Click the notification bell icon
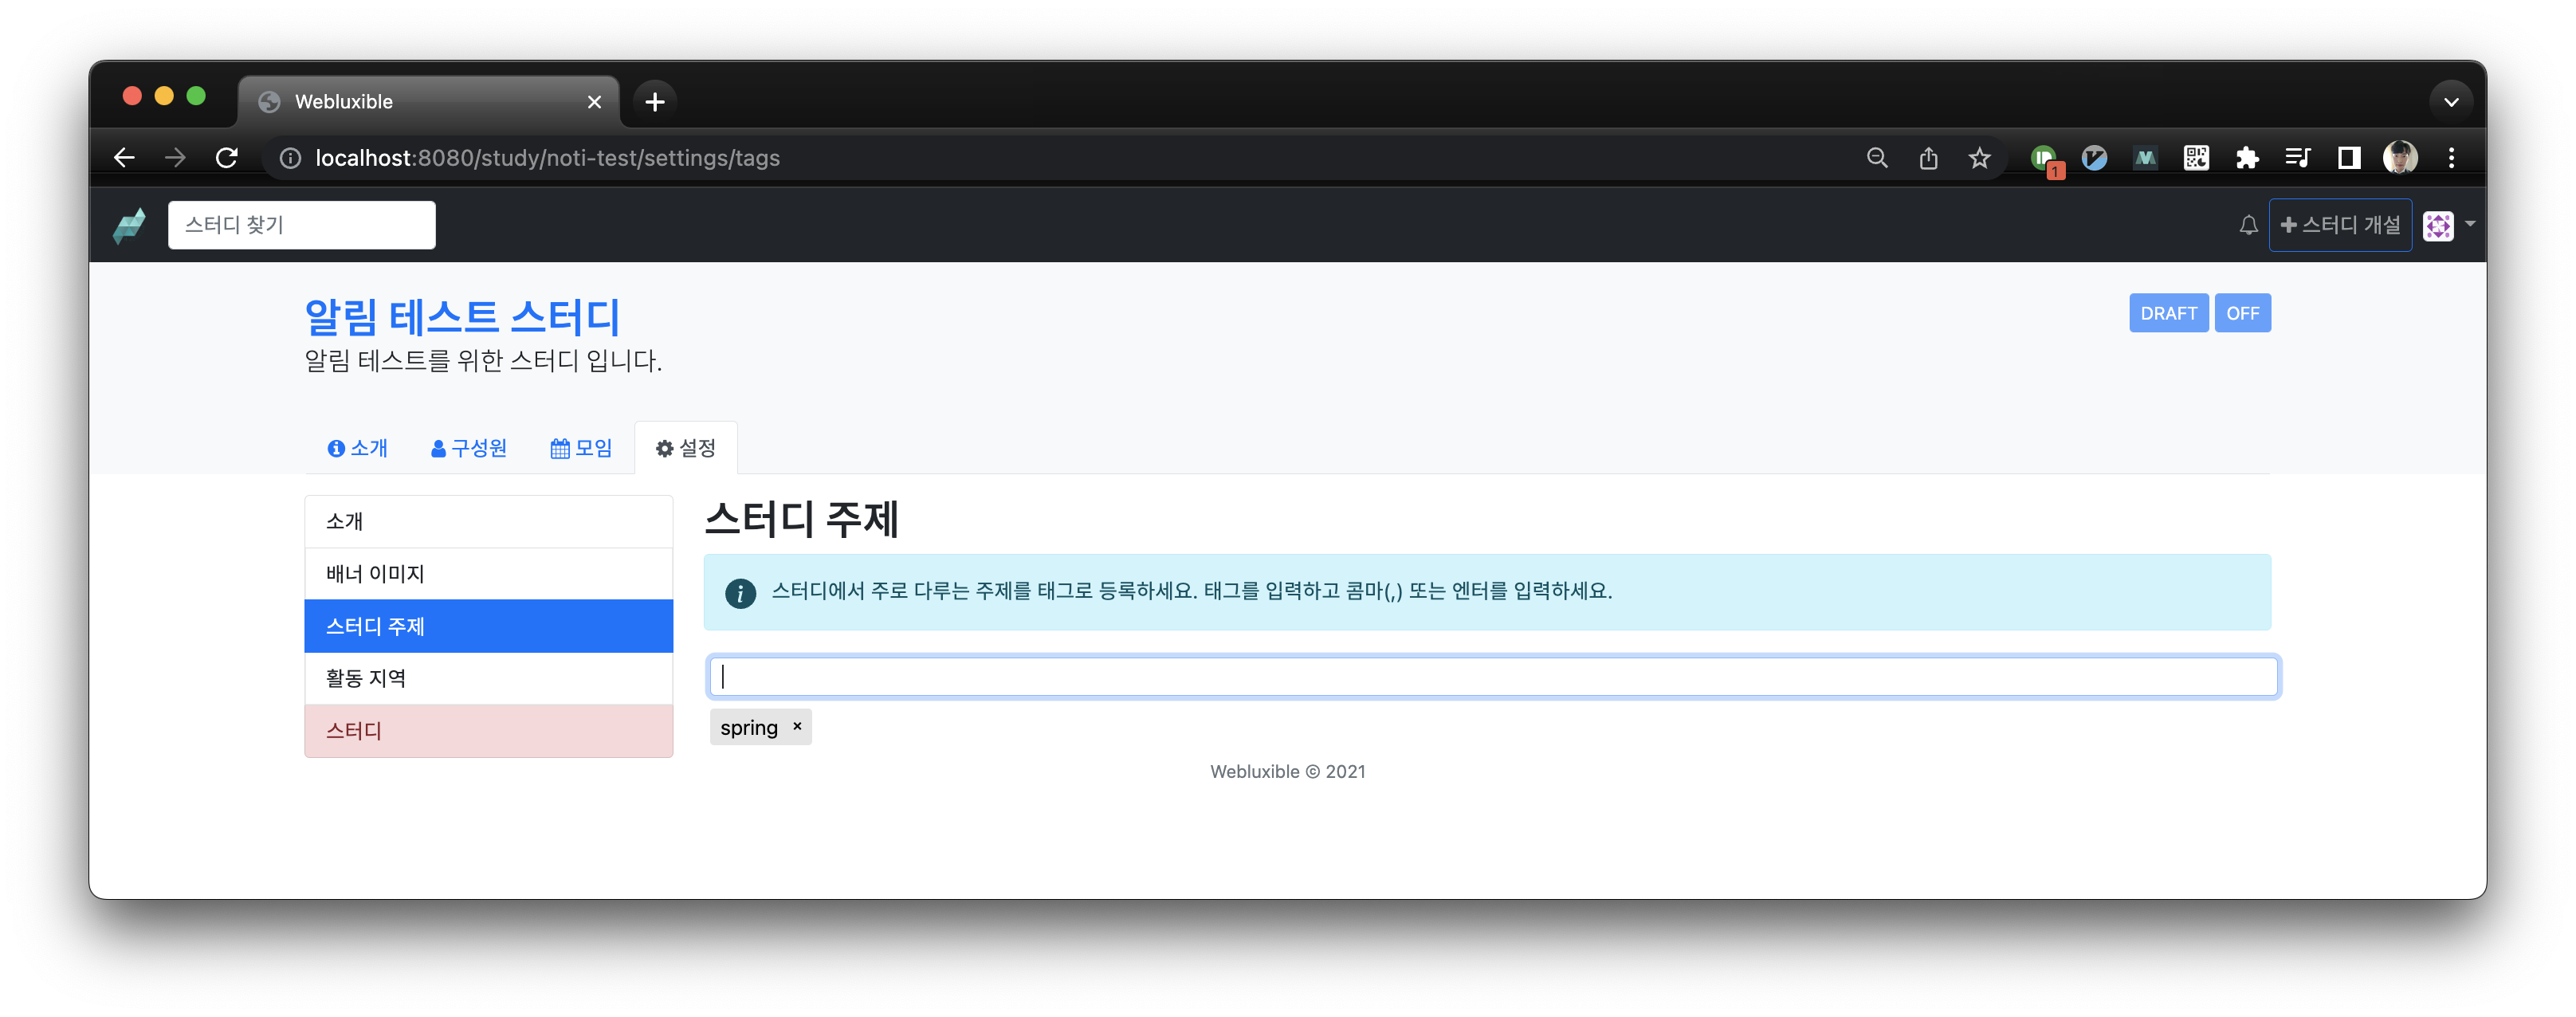The height and width of the screenshot is (1017, 2576). [x=2248, y=225]
